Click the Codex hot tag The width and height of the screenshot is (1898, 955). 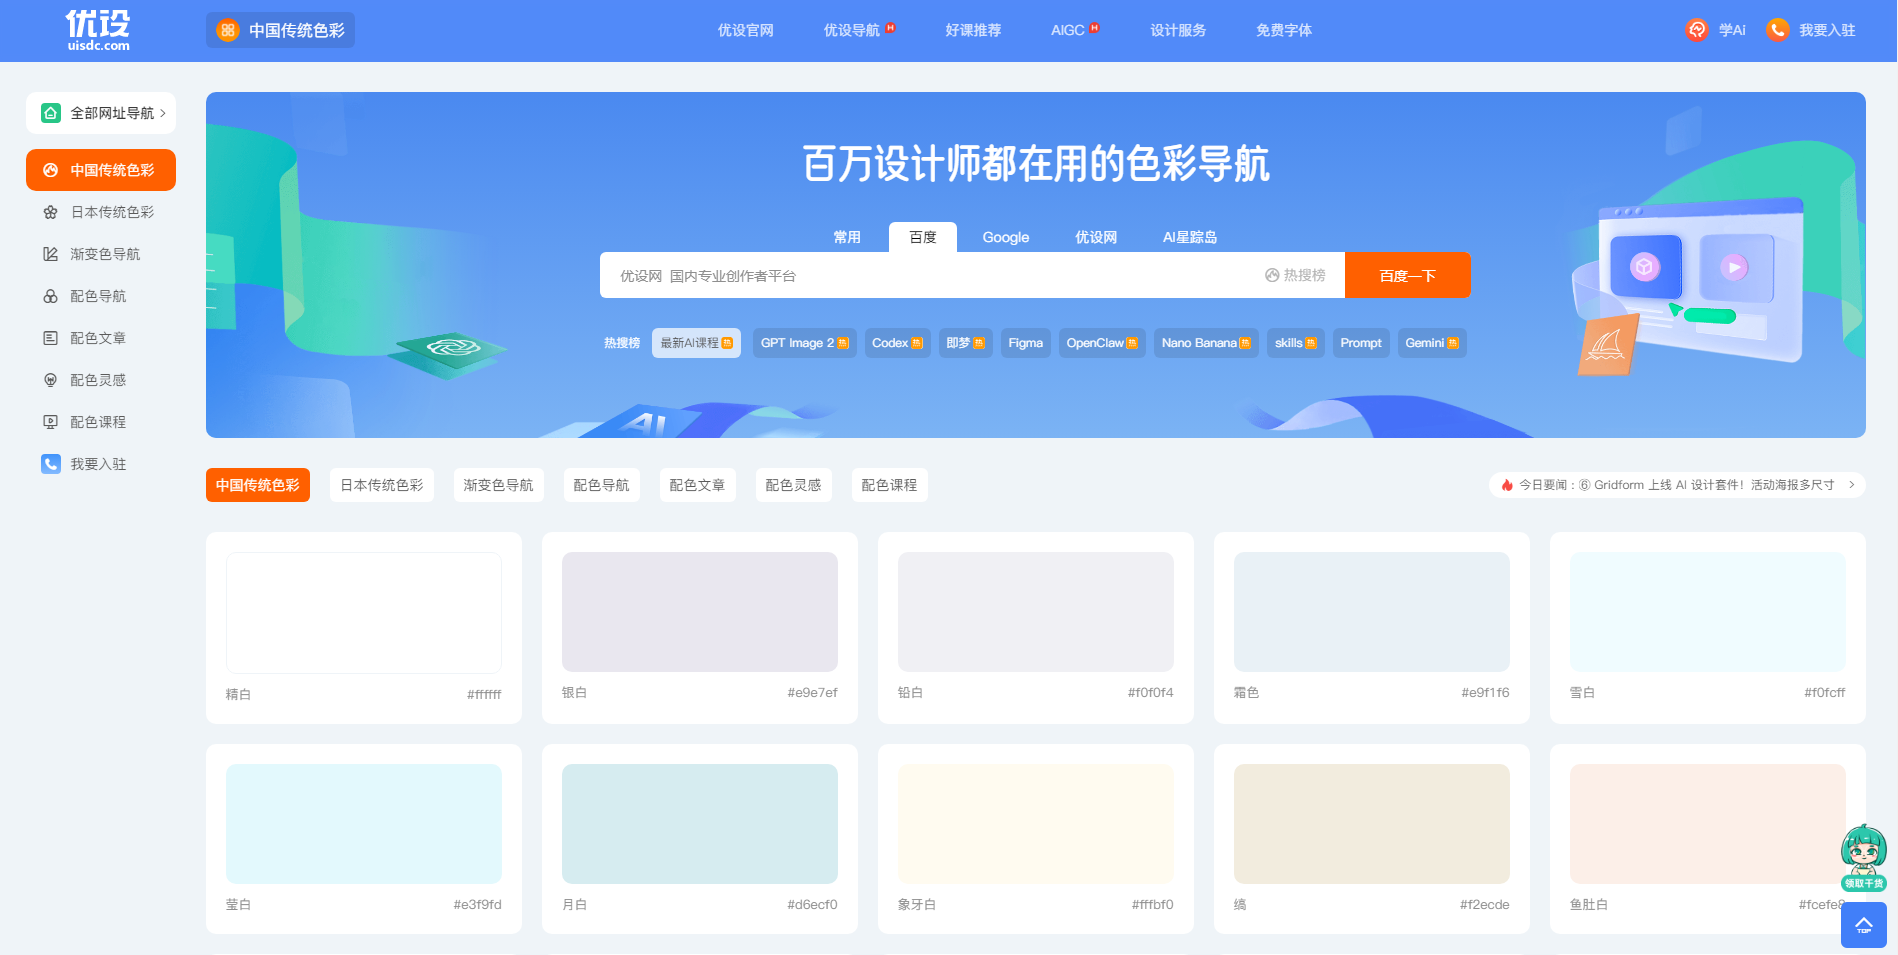pos(897,343)
